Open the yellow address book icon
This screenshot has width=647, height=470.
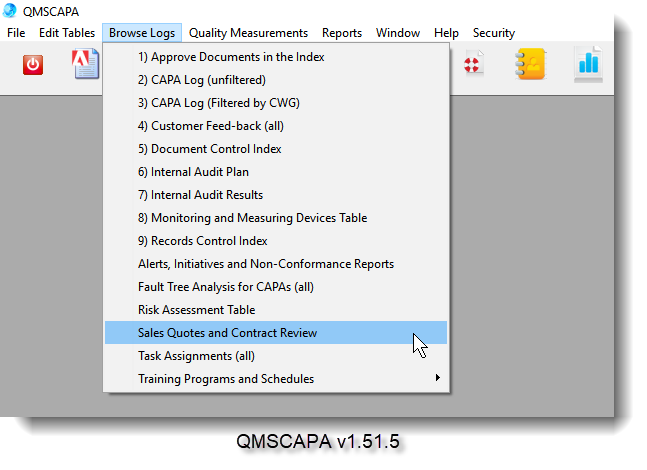point(530,66)
